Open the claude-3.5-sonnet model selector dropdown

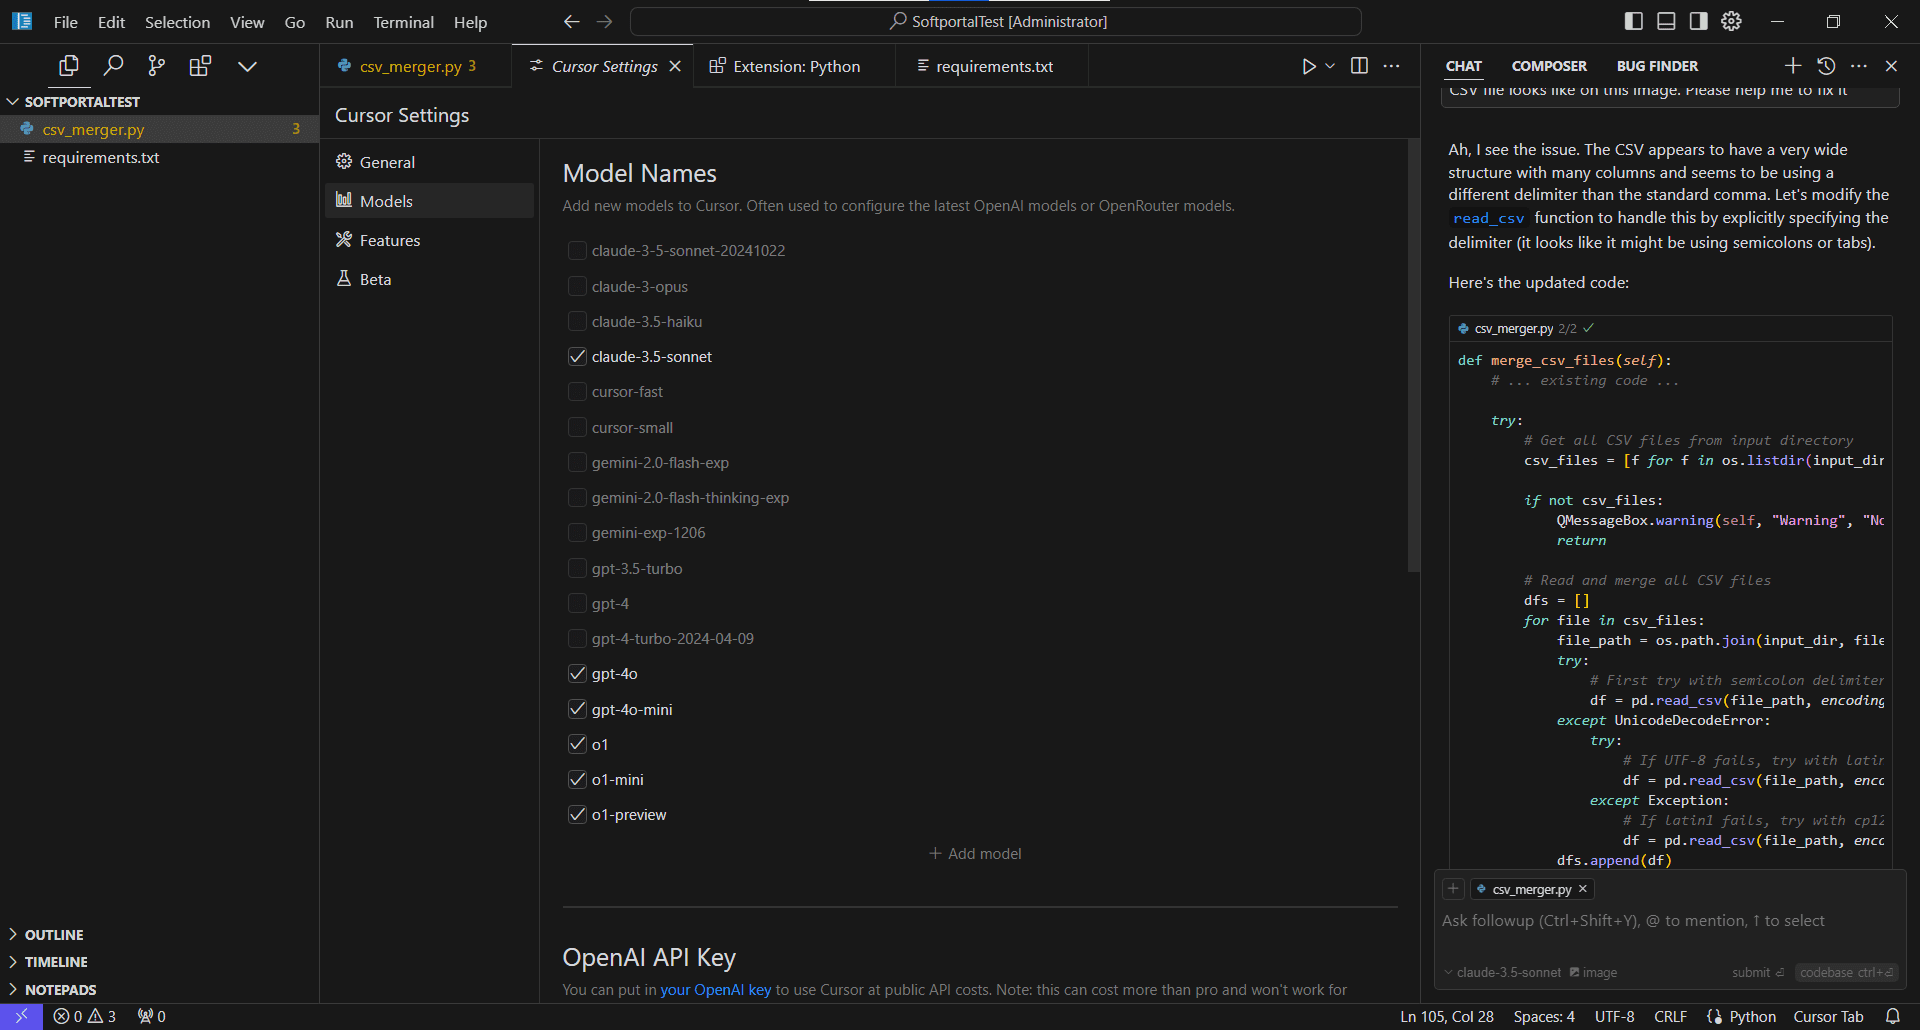[x=1502, y=973]
